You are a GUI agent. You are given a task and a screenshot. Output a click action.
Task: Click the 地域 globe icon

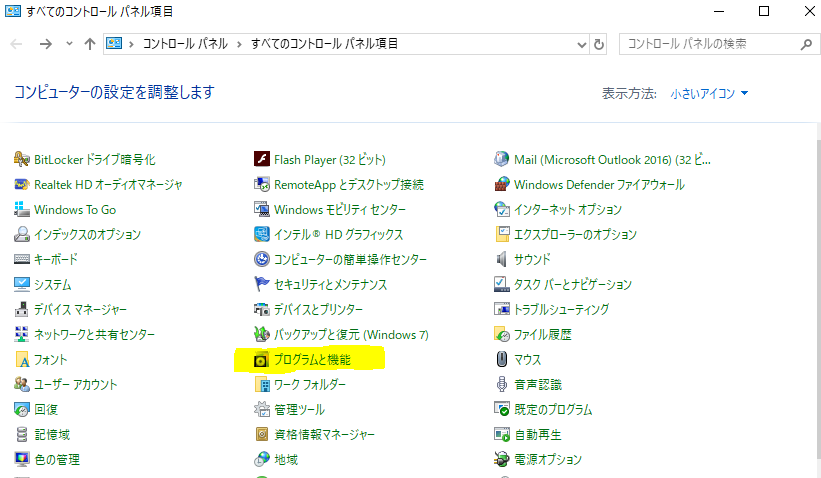pyautogui.click(x=261, y=459)
